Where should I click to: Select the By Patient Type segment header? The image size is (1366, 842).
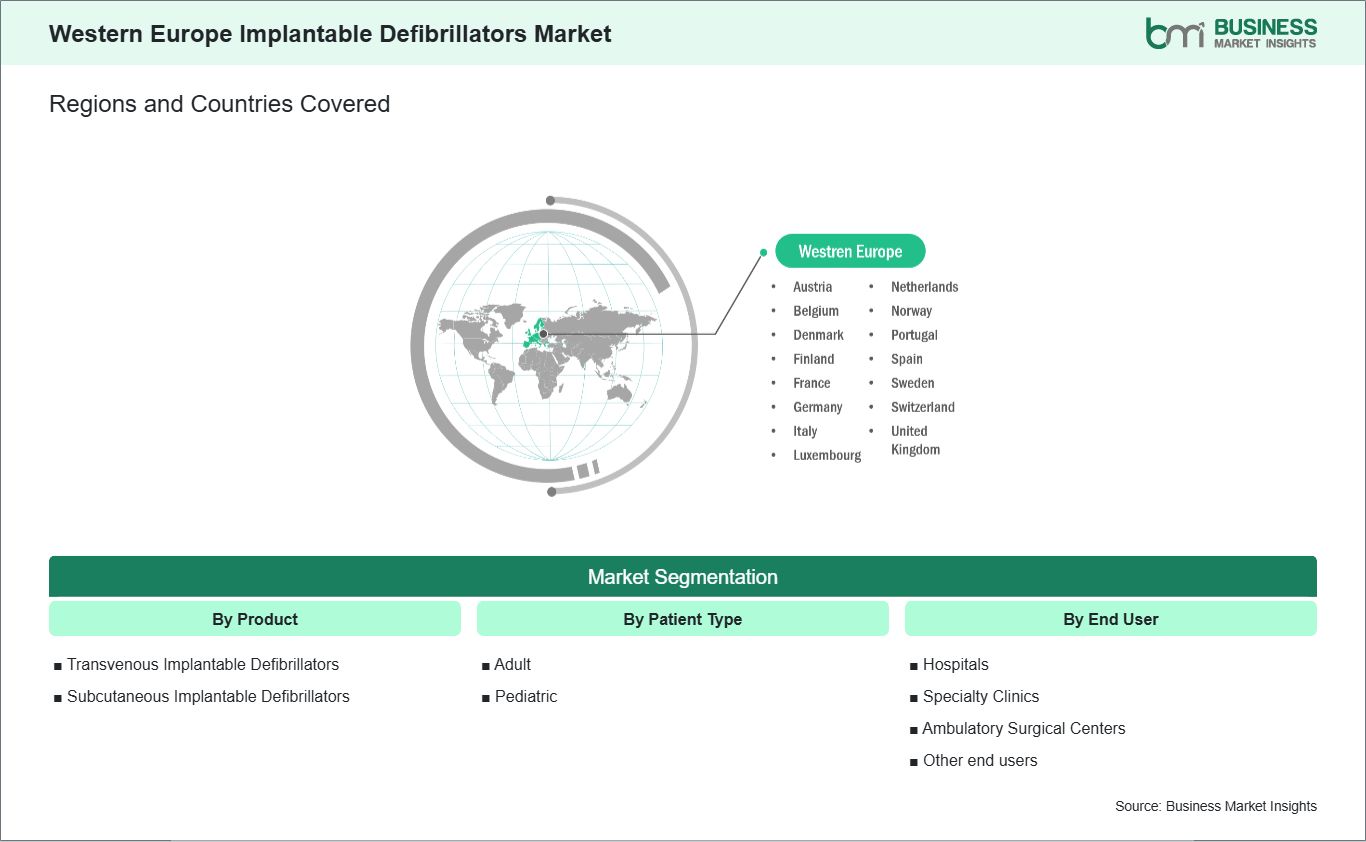tap(683, 619)
